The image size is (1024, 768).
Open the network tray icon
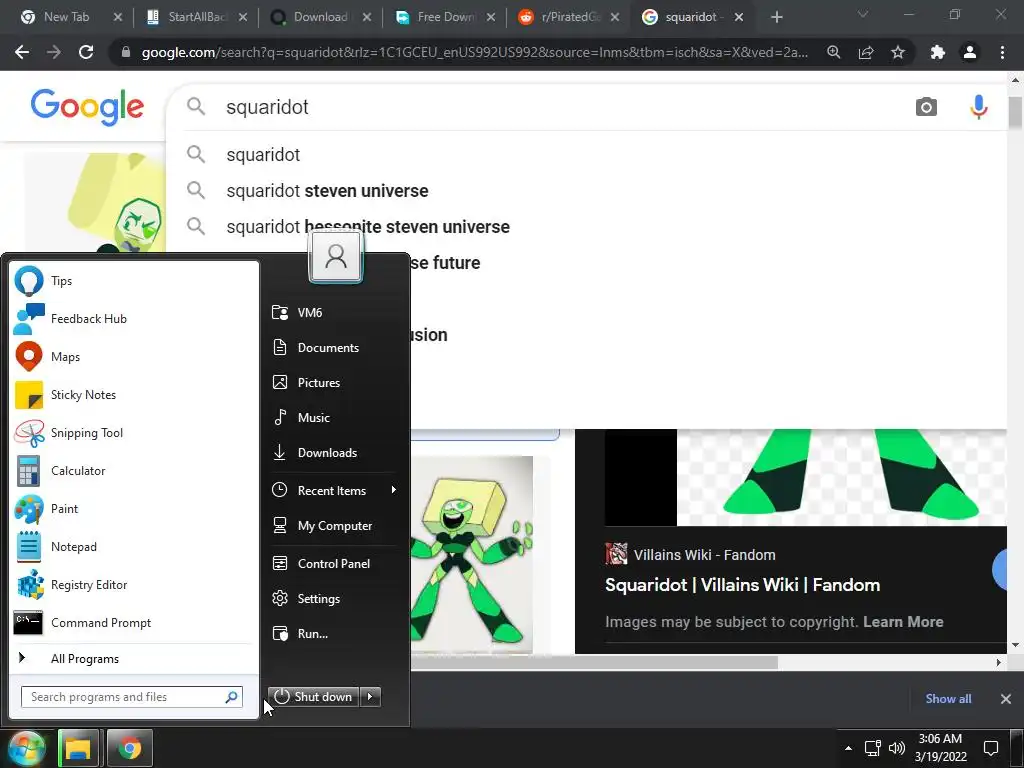[872, 748]
